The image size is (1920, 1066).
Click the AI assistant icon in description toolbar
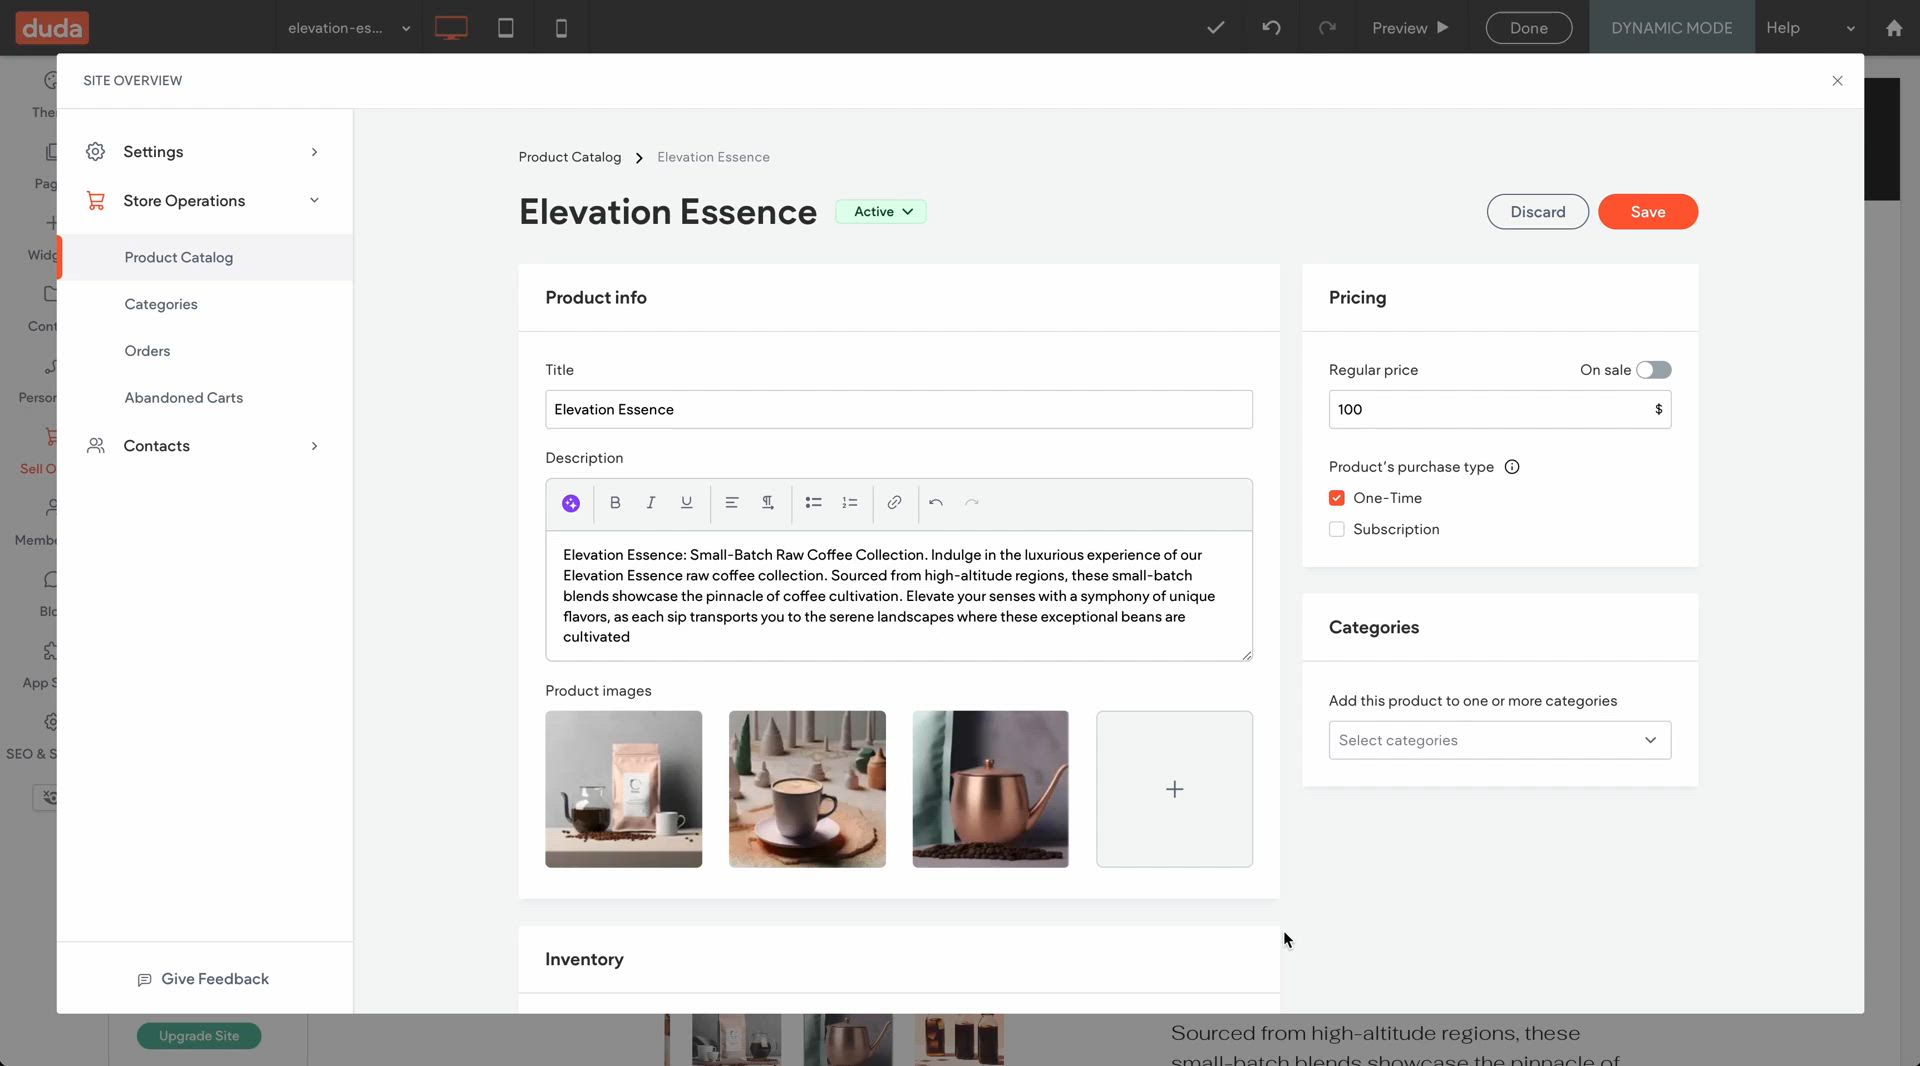point(570,503)
